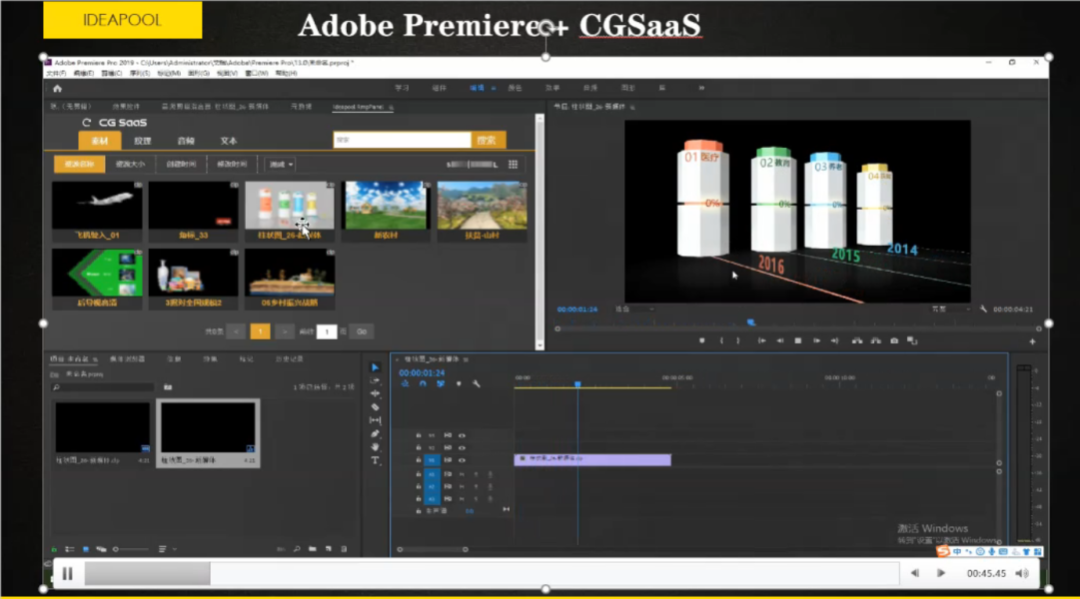1080x599 pixels.
Task: Click the Extract button in Program monitor
Action: pyautogui.click(x=875, y=341)
